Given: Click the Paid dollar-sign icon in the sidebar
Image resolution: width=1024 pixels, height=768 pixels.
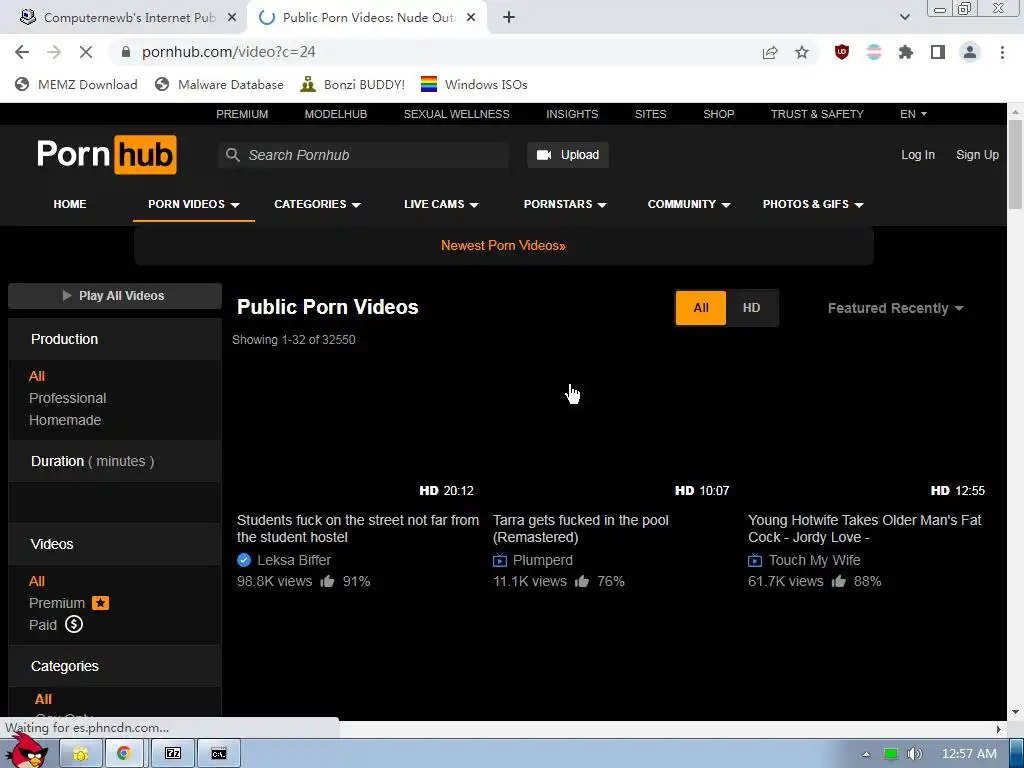Looking at the screenshot, I should 74,624.
